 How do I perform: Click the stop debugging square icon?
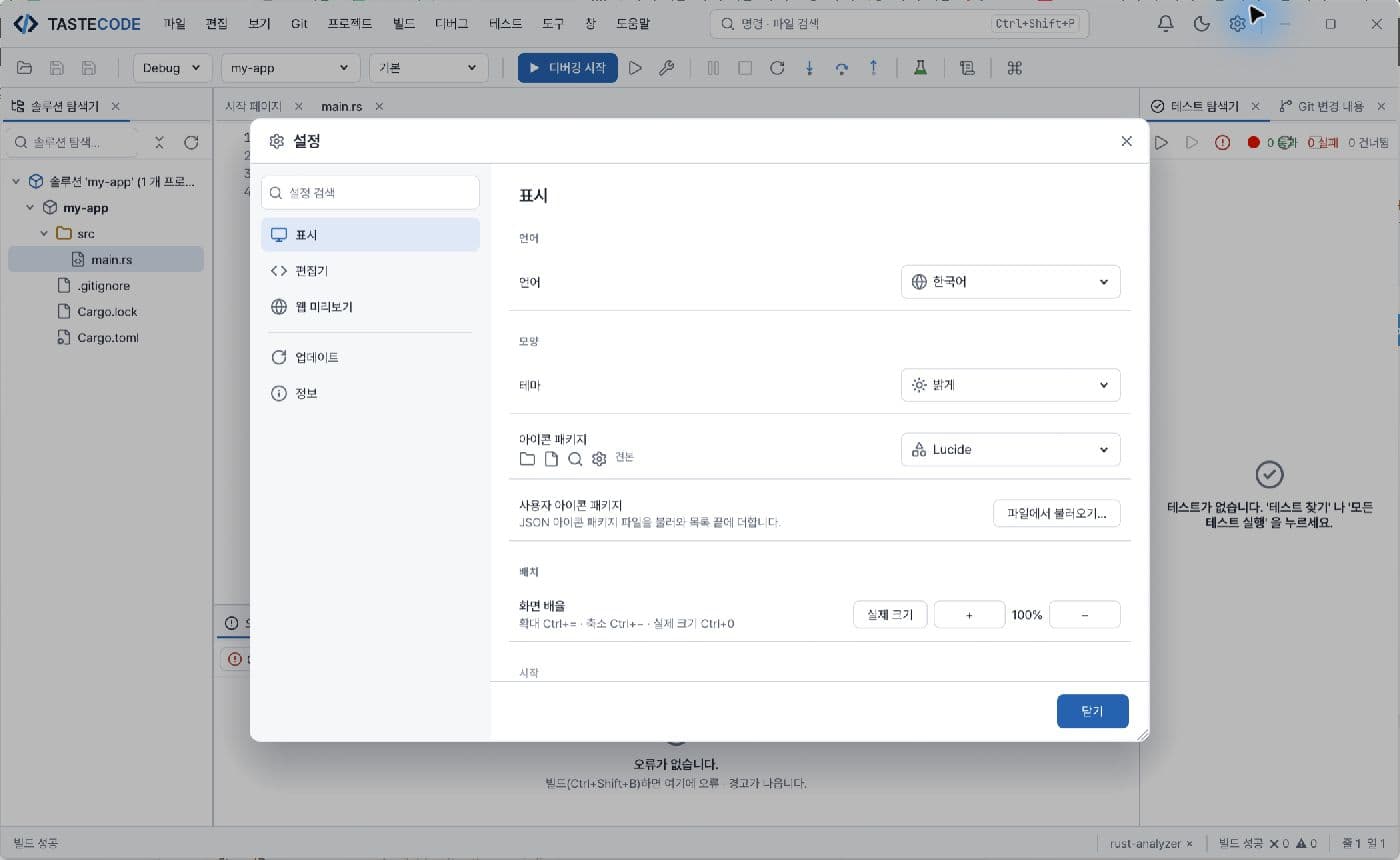pos(745,68)
